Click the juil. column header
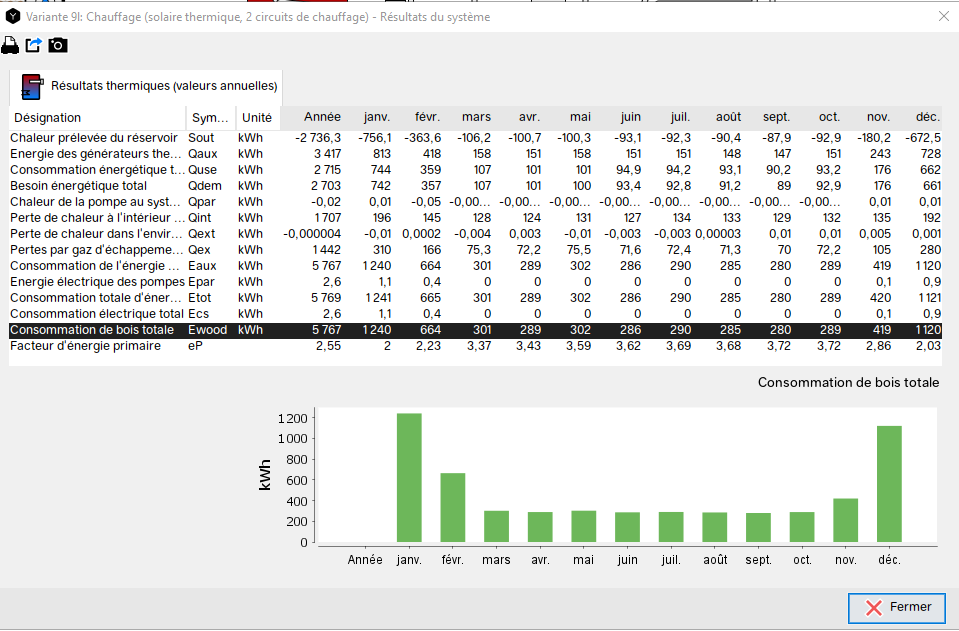The height and width of the screenshot is (631, 959). click(x=669, y=117)
